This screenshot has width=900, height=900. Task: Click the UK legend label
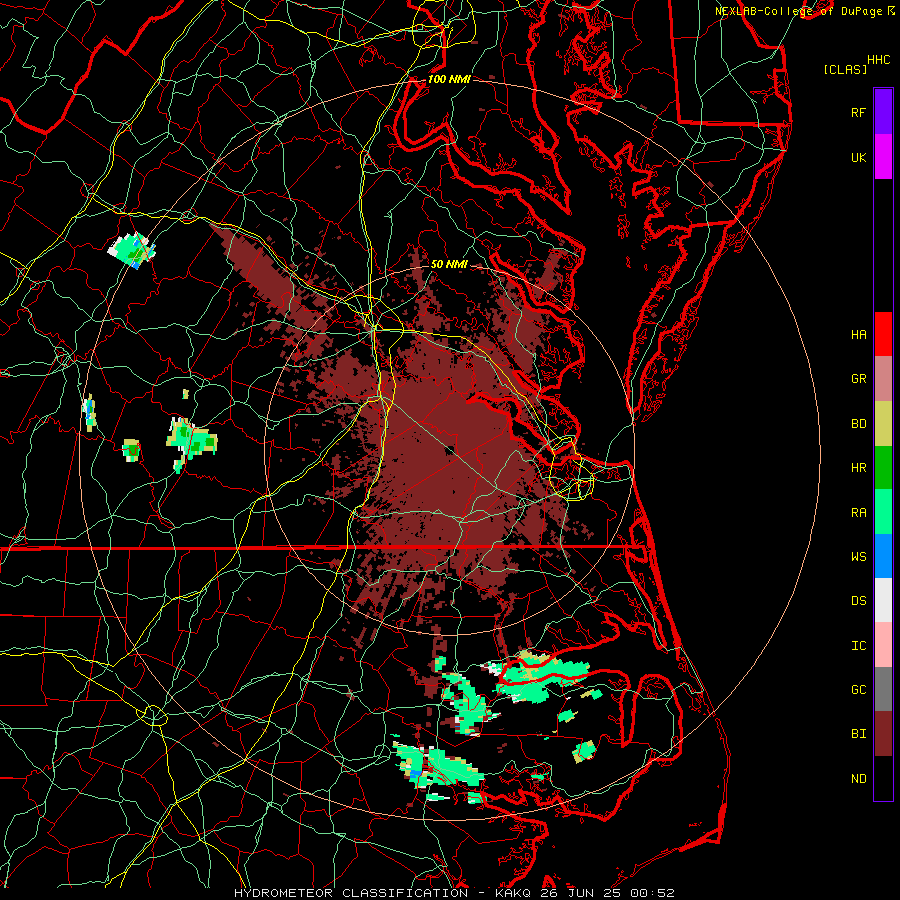coord(858,158)
